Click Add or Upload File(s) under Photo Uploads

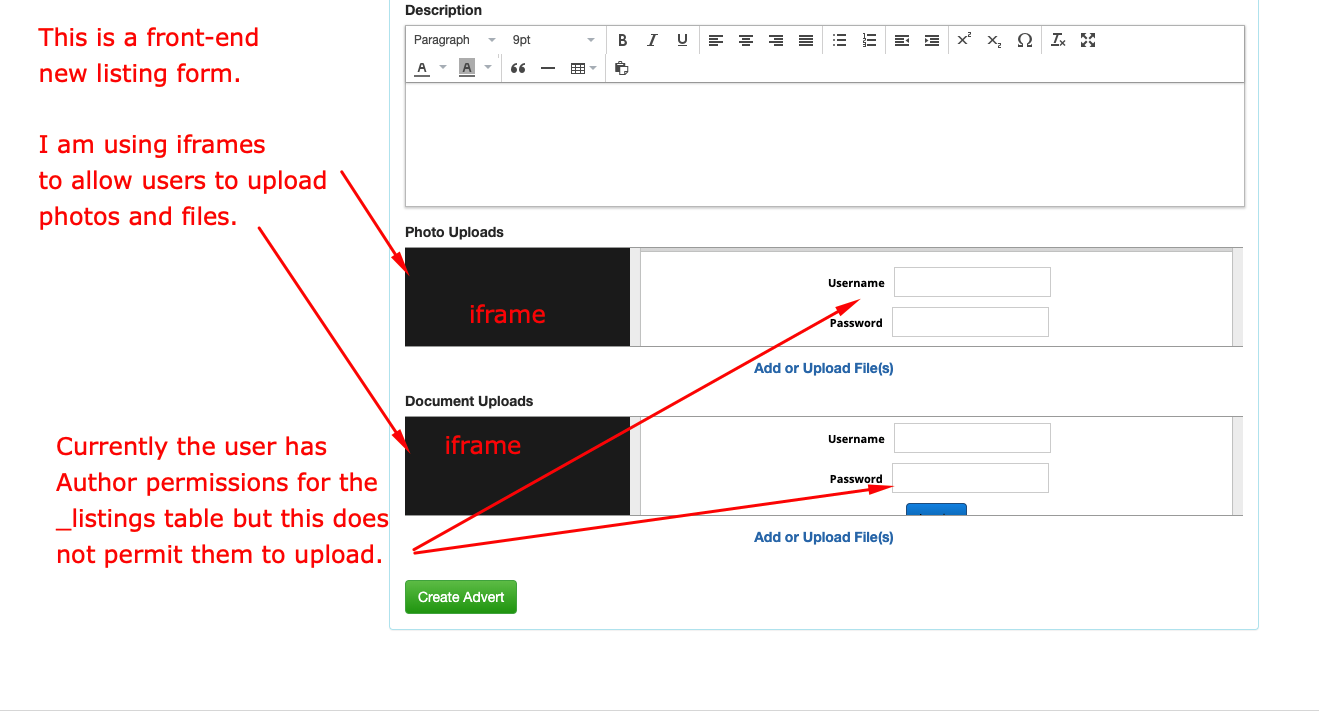(823, 368)
